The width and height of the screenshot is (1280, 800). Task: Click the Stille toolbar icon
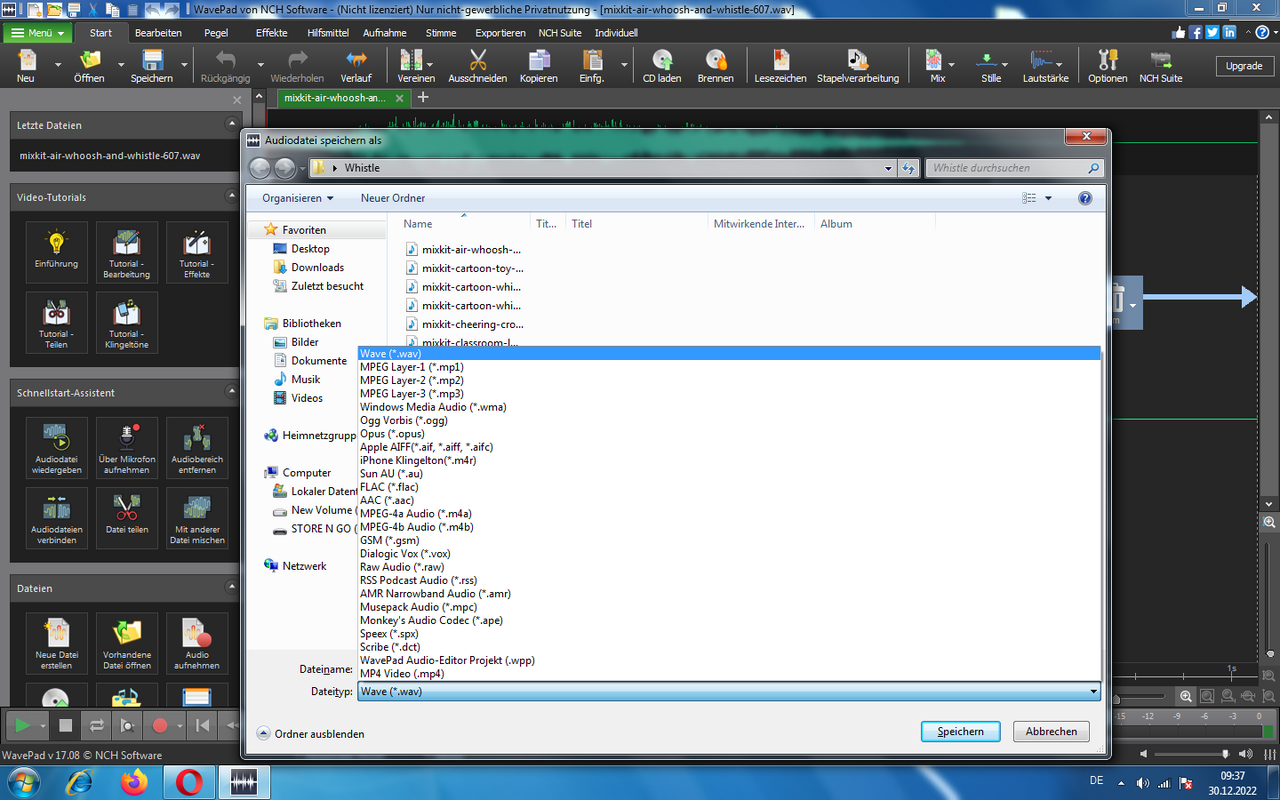coord(990,66)
